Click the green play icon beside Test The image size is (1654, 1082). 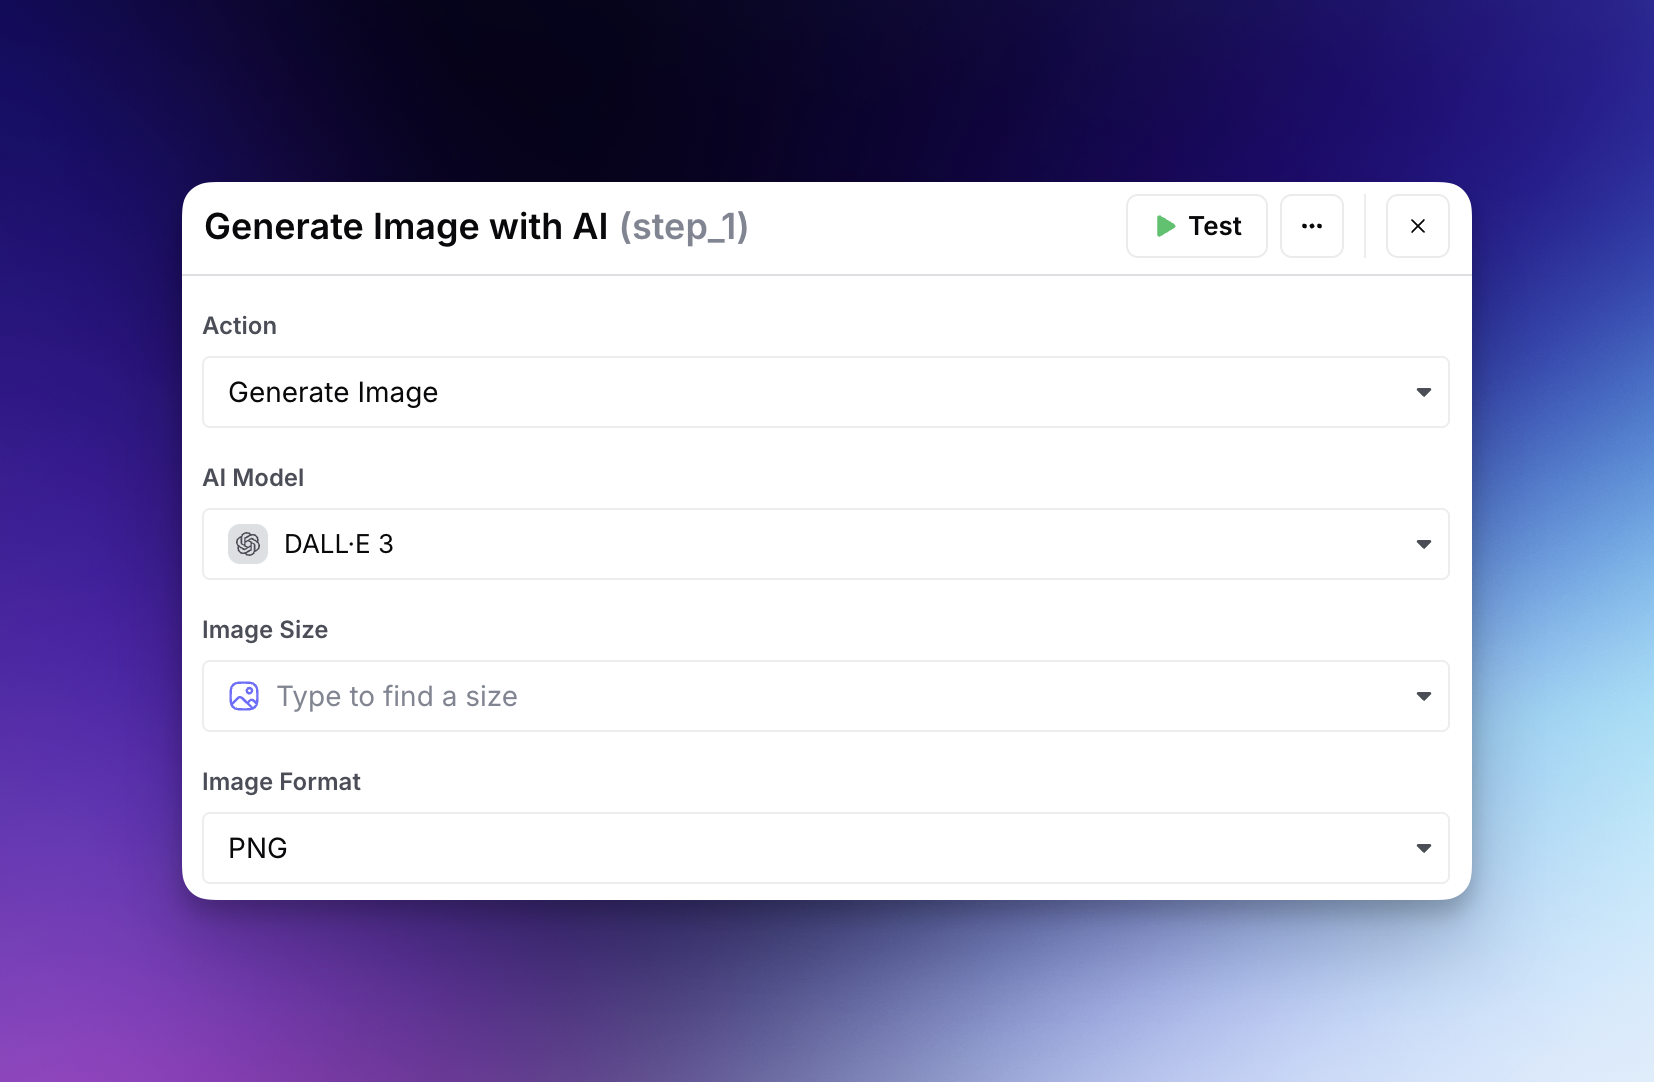tap(1165, 226)
